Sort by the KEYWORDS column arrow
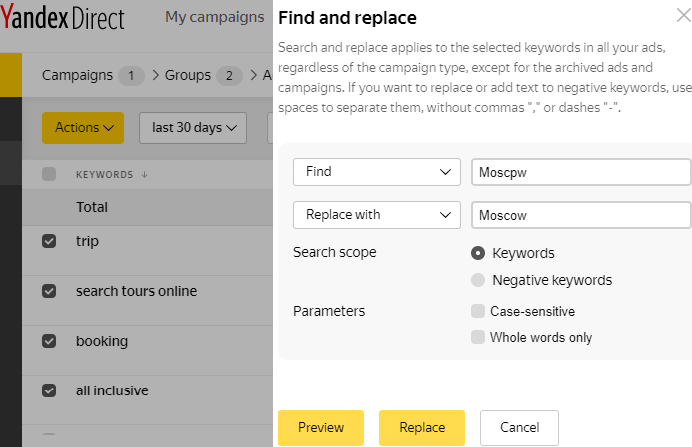This screenshot has height=447, width=692. point(144,175)
